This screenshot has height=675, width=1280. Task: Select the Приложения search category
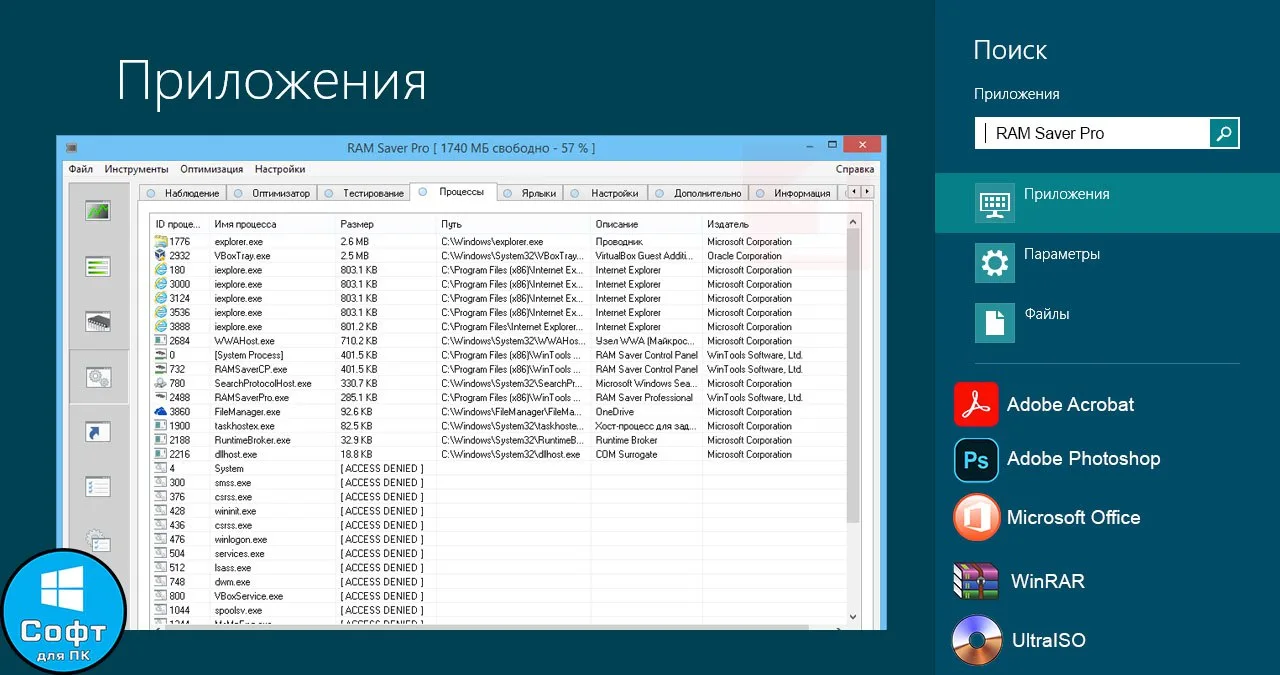tap(1107, 203)
